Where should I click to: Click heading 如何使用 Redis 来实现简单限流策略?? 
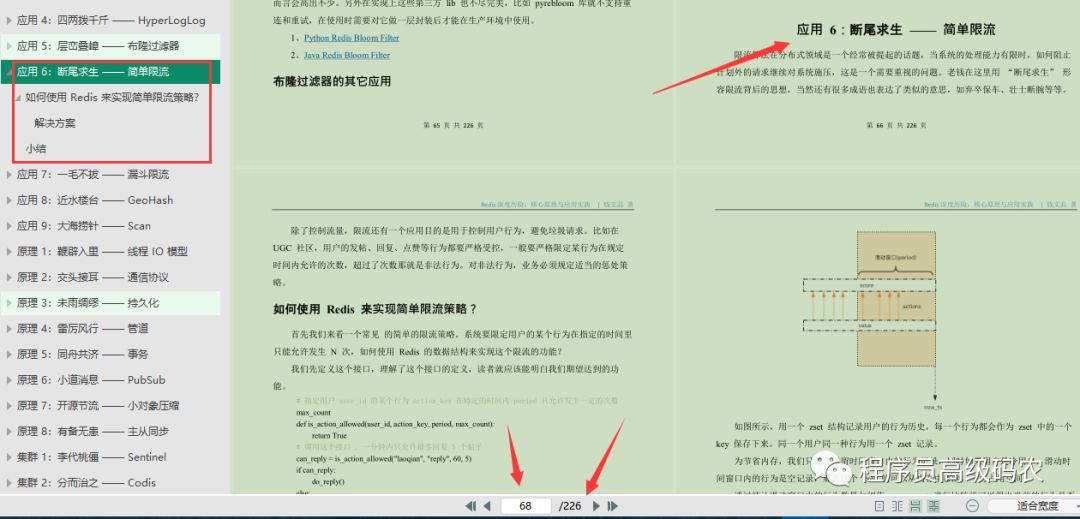(x=375, y=309)
